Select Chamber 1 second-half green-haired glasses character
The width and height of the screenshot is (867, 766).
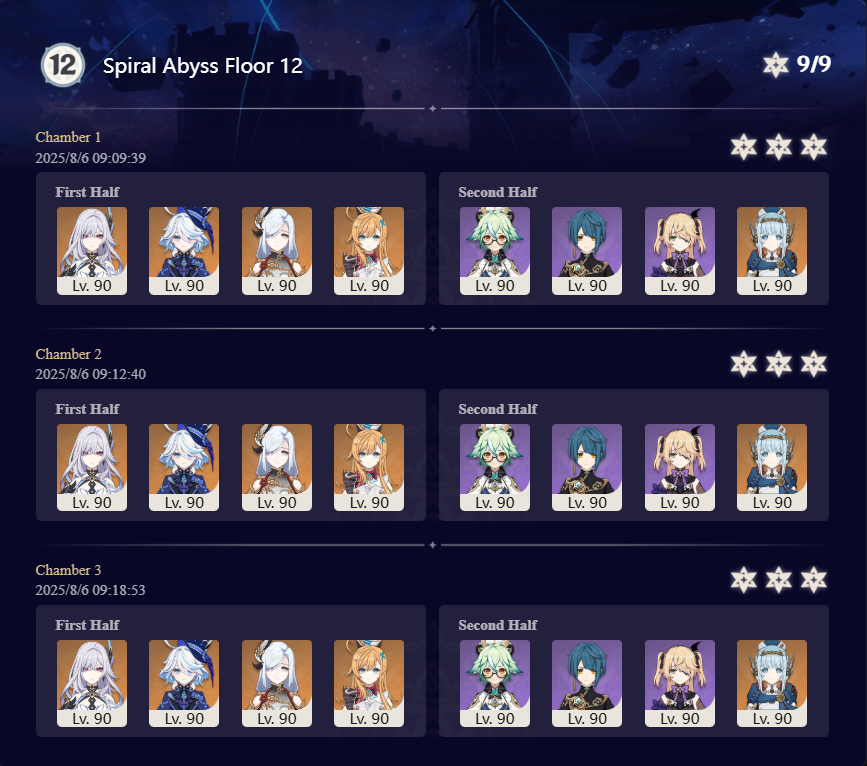point(495,251)
